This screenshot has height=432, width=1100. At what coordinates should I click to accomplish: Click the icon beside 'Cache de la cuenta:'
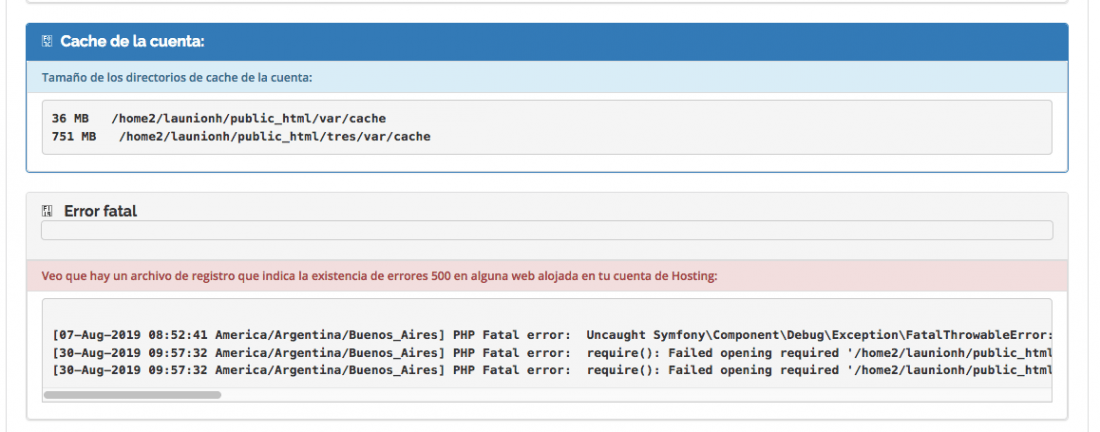[x=48, y=42]
